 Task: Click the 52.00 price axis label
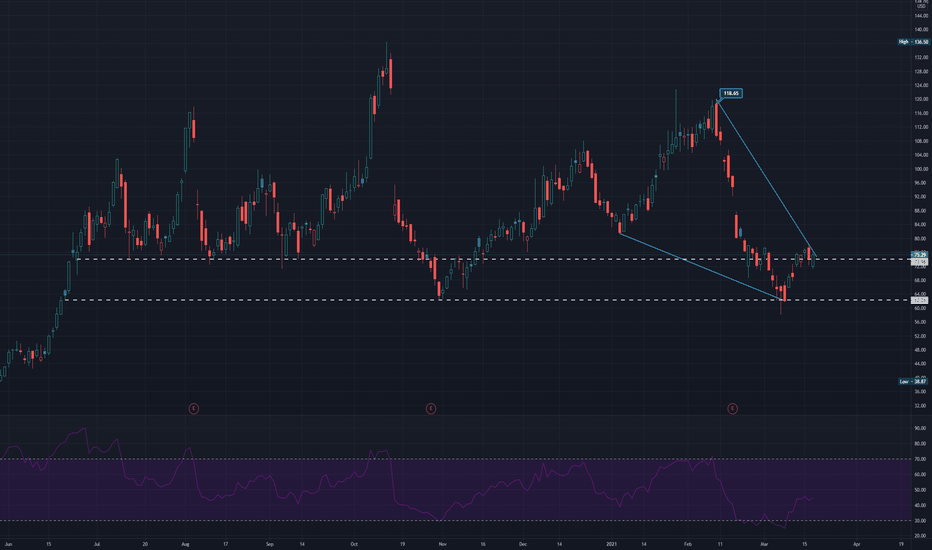[921, 336]
